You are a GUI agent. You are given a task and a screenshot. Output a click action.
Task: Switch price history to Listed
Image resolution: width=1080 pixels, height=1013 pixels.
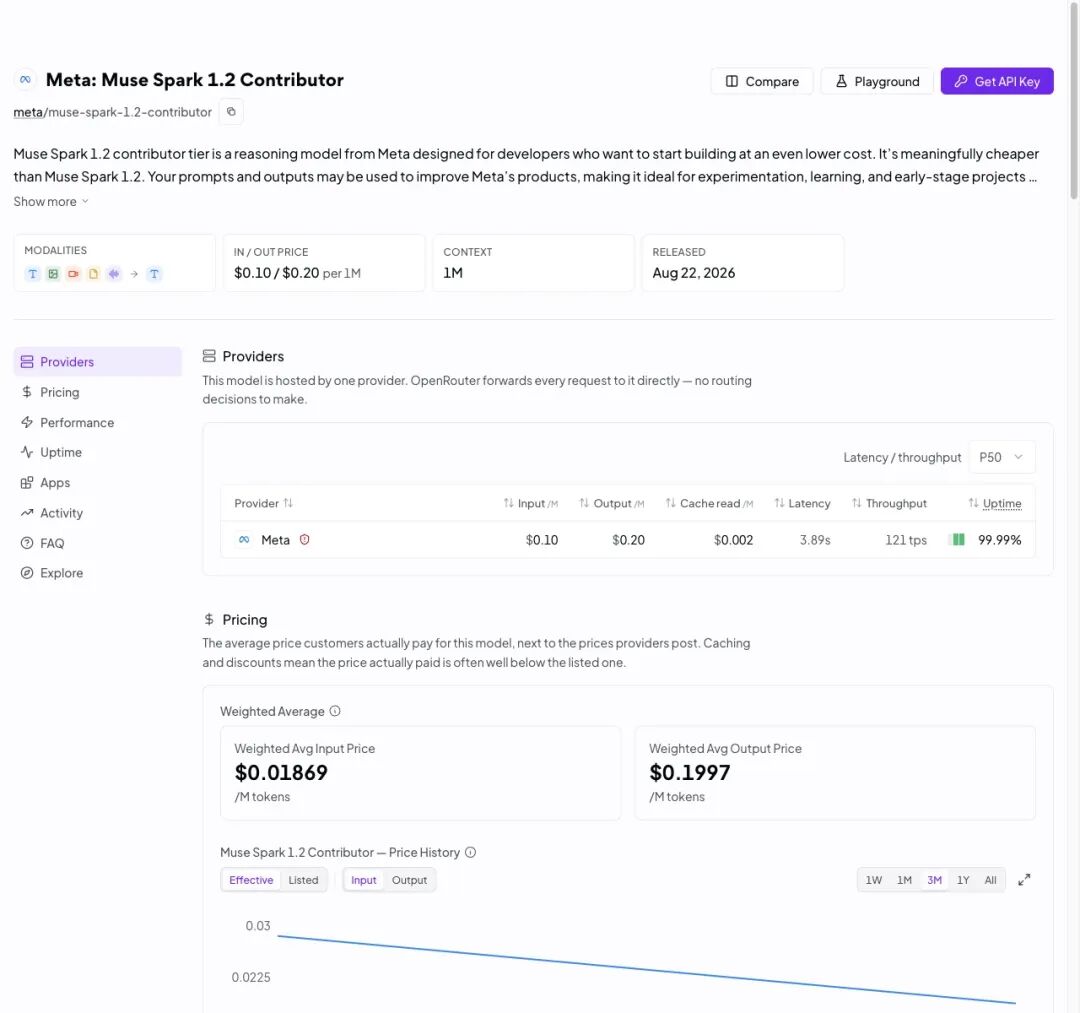(x=303, y=880)
